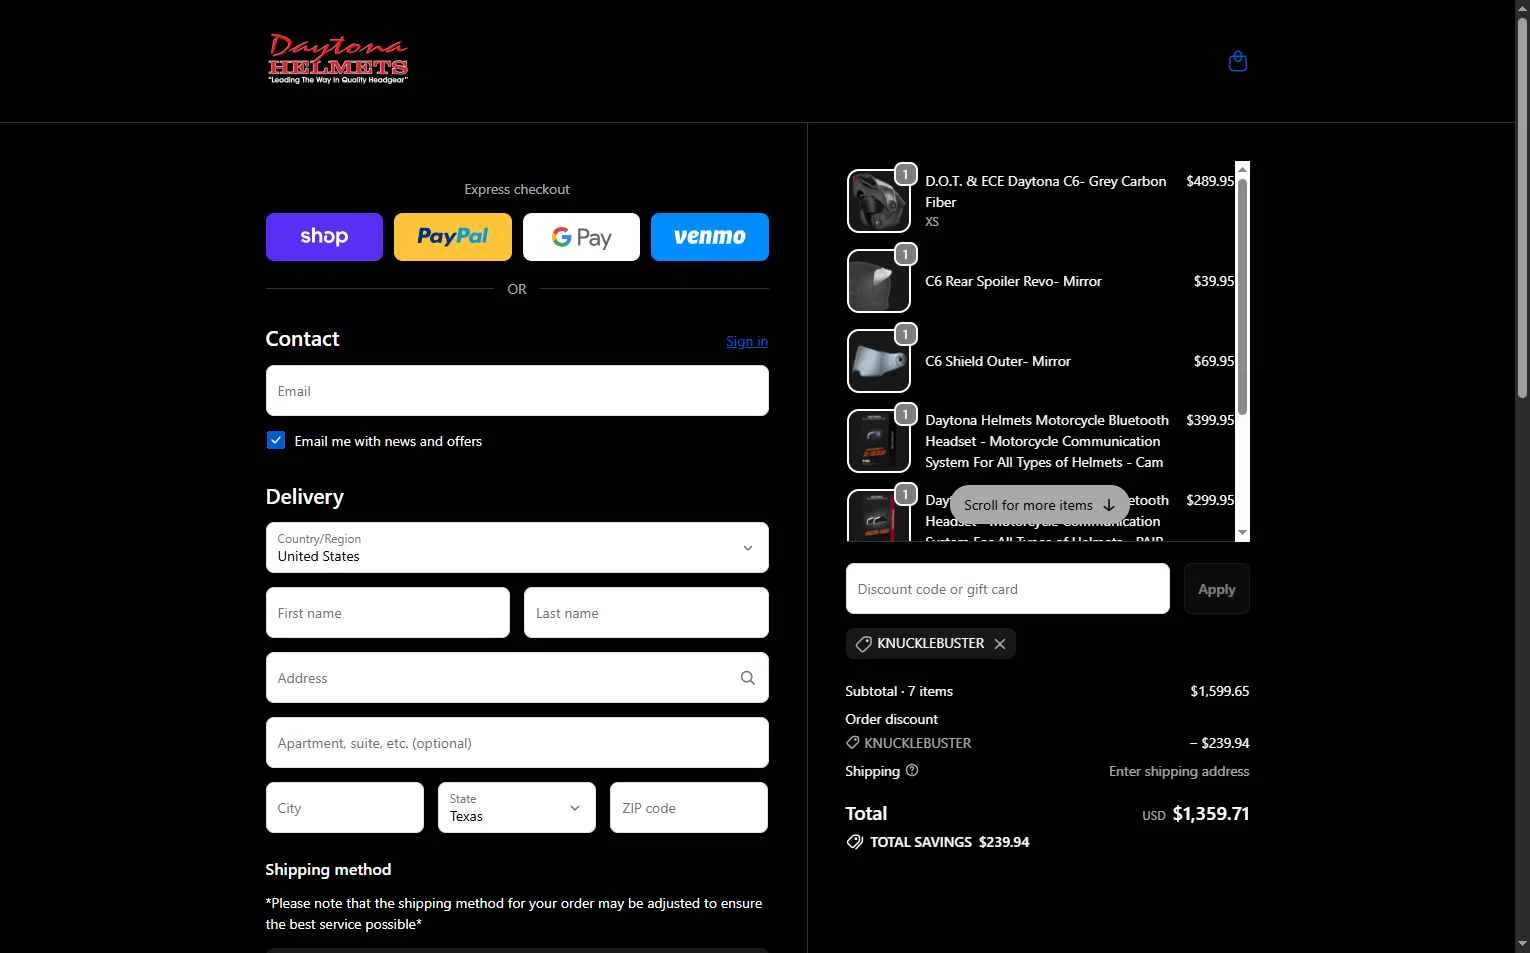The height and width of the screenshot is (953, 1530).
Task: Click the main page vertical scrollbar thumb
Action: [1522, 208]
